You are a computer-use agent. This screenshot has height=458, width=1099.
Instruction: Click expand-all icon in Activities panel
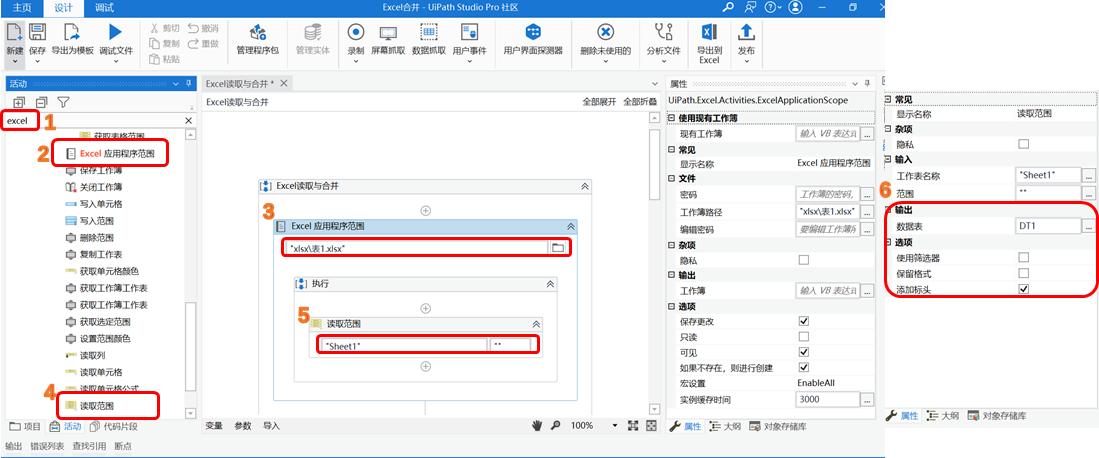19,102
